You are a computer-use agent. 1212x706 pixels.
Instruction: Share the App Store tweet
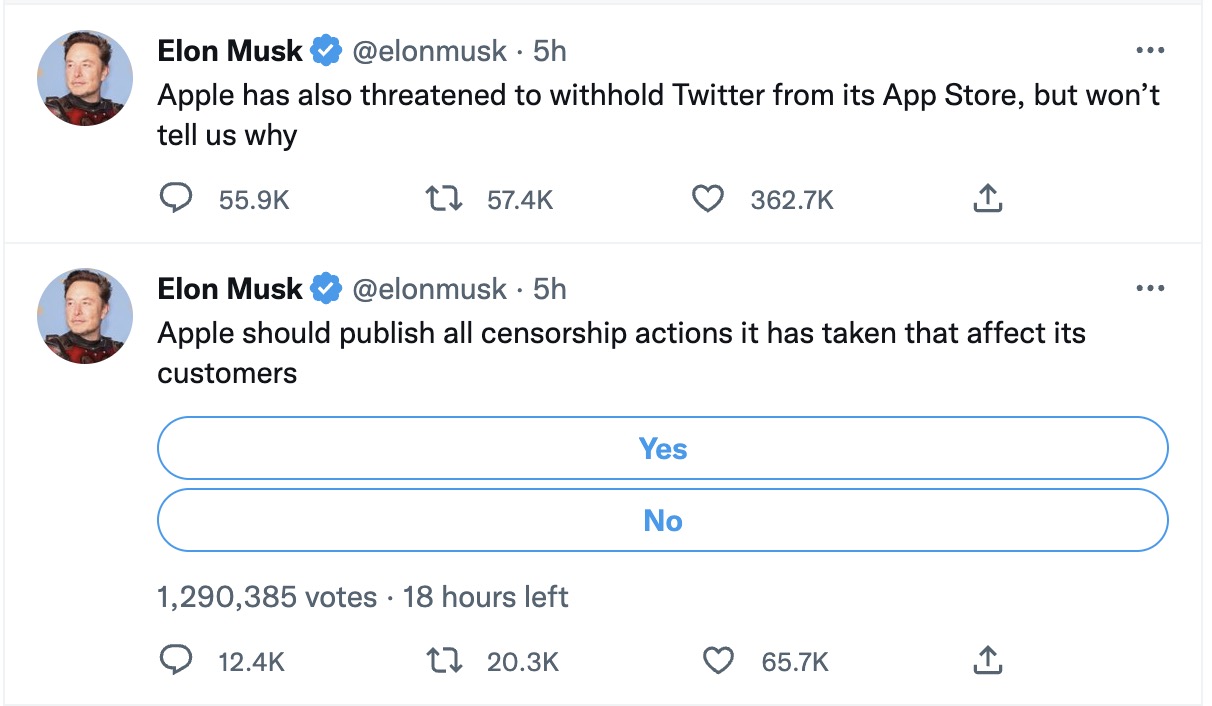987,200
